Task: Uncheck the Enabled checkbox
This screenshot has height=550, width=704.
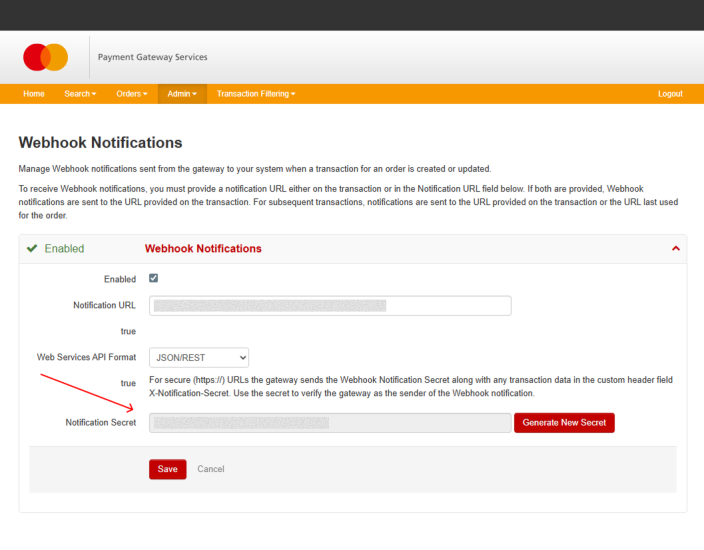Action: (154, 278)
